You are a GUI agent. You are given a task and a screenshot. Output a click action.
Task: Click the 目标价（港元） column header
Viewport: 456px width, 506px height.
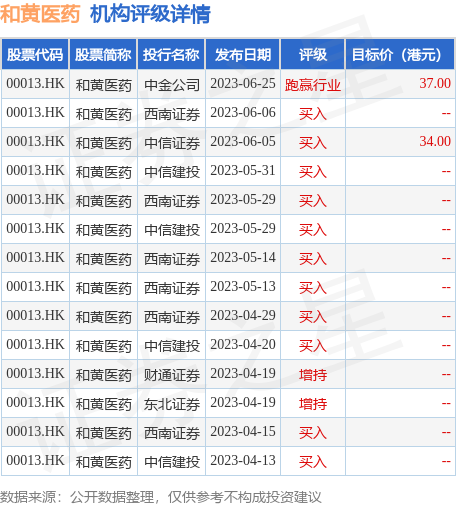click(400, 54)
